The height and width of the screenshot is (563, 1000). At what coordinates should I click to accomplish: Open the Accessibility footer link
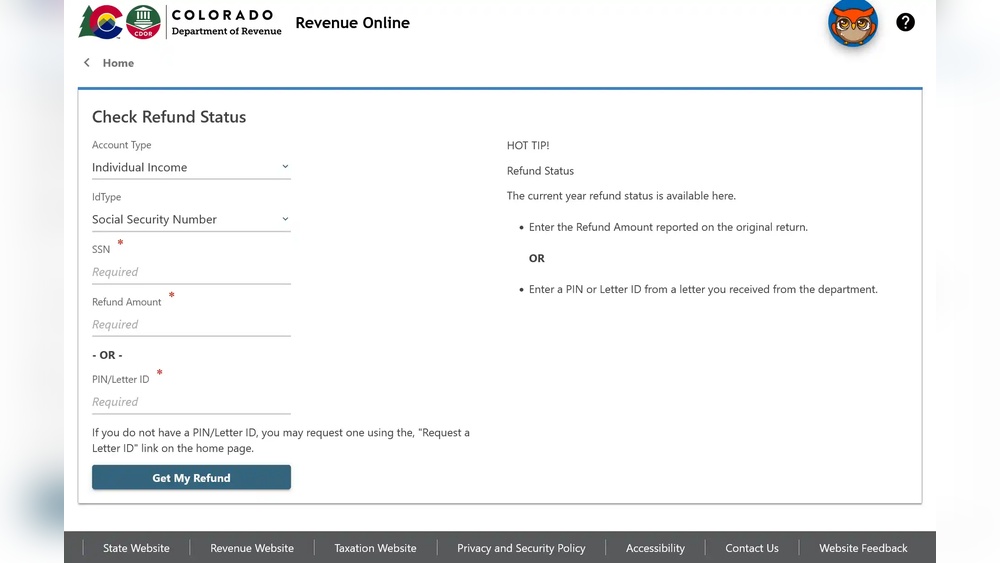pyautogui.click(x=655, y=548)
